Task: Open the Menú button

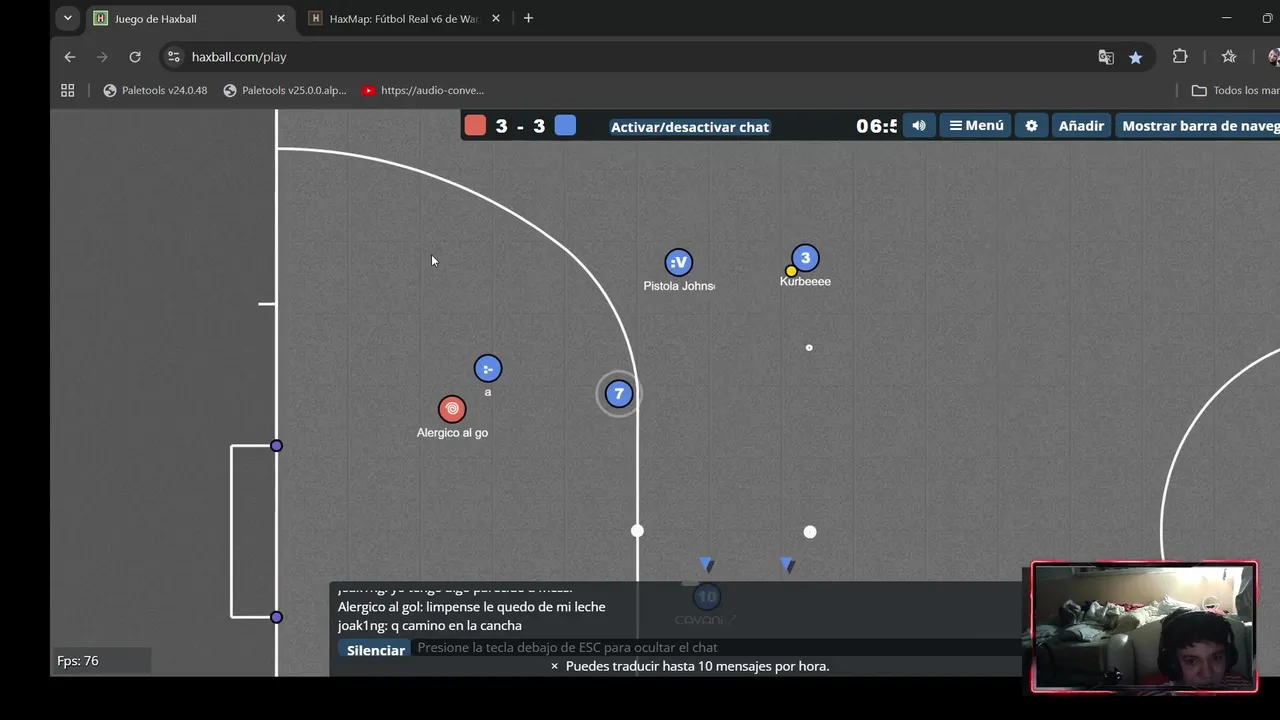Action: click(x=976, y=125)
